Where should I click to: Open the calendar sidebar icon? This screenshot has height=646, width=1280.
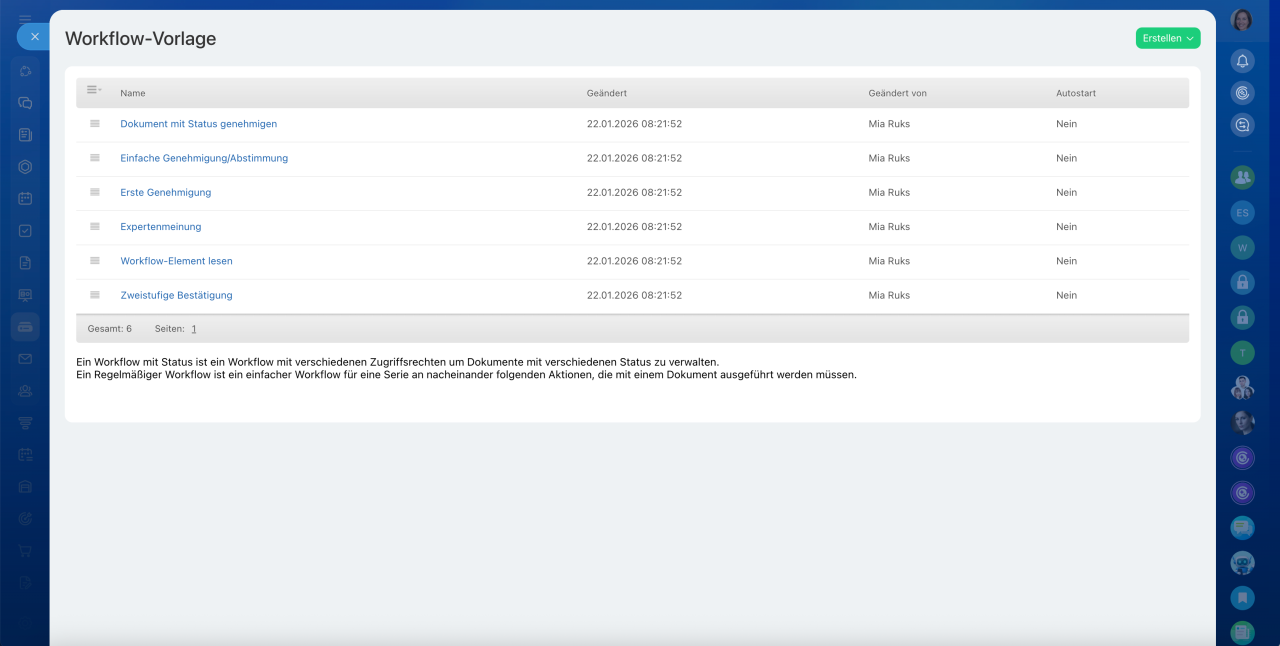25,198
